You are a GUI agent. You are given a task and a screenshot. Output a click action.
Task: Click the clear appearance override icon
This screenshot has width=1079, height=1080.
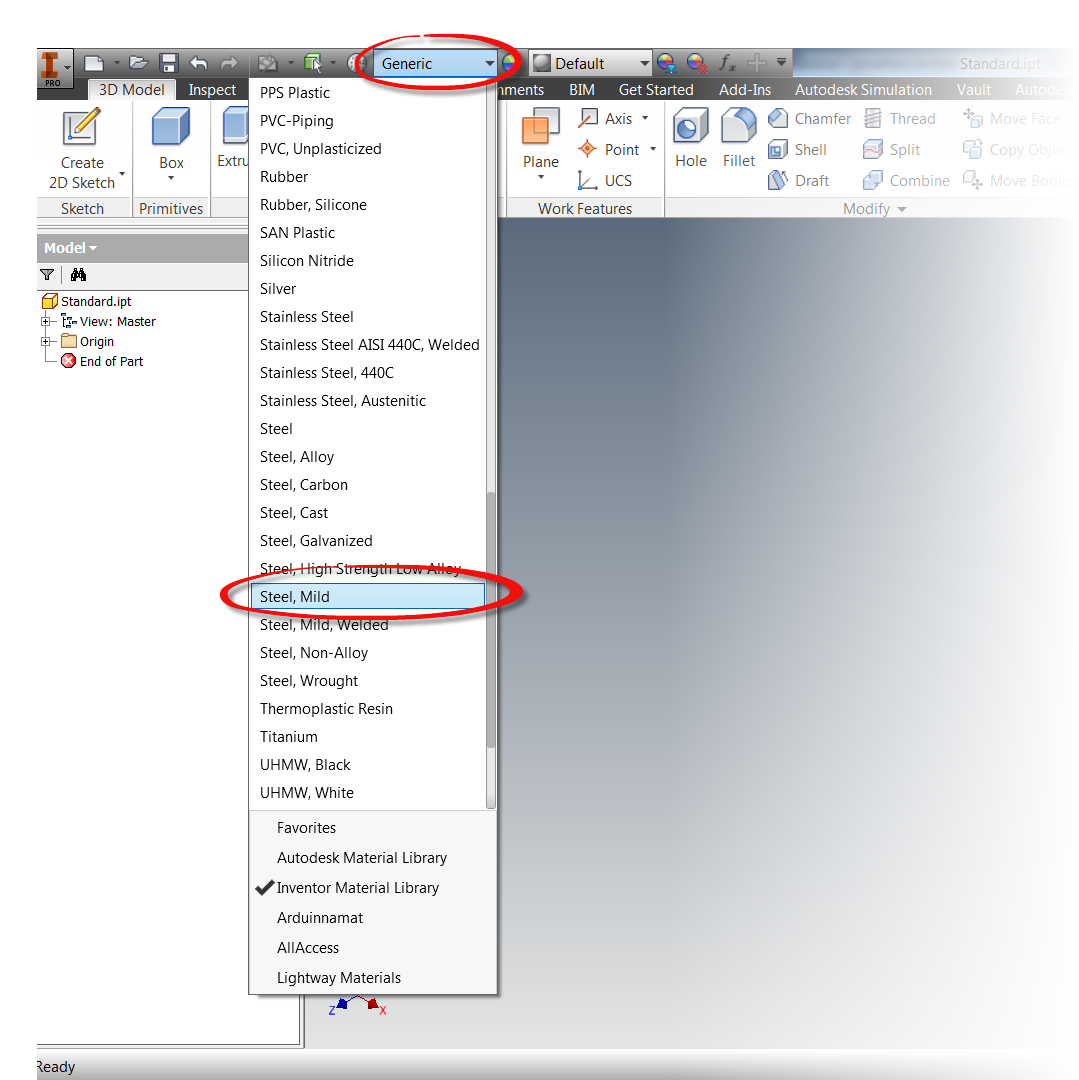point(697,63)
